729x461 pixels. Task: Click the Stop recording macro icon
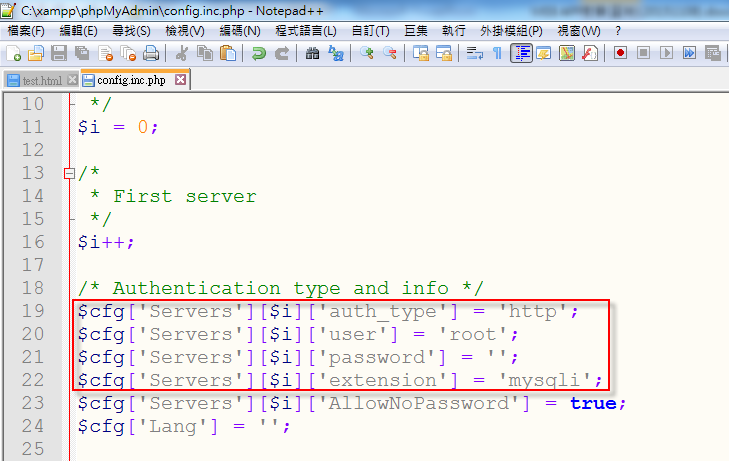643,53
